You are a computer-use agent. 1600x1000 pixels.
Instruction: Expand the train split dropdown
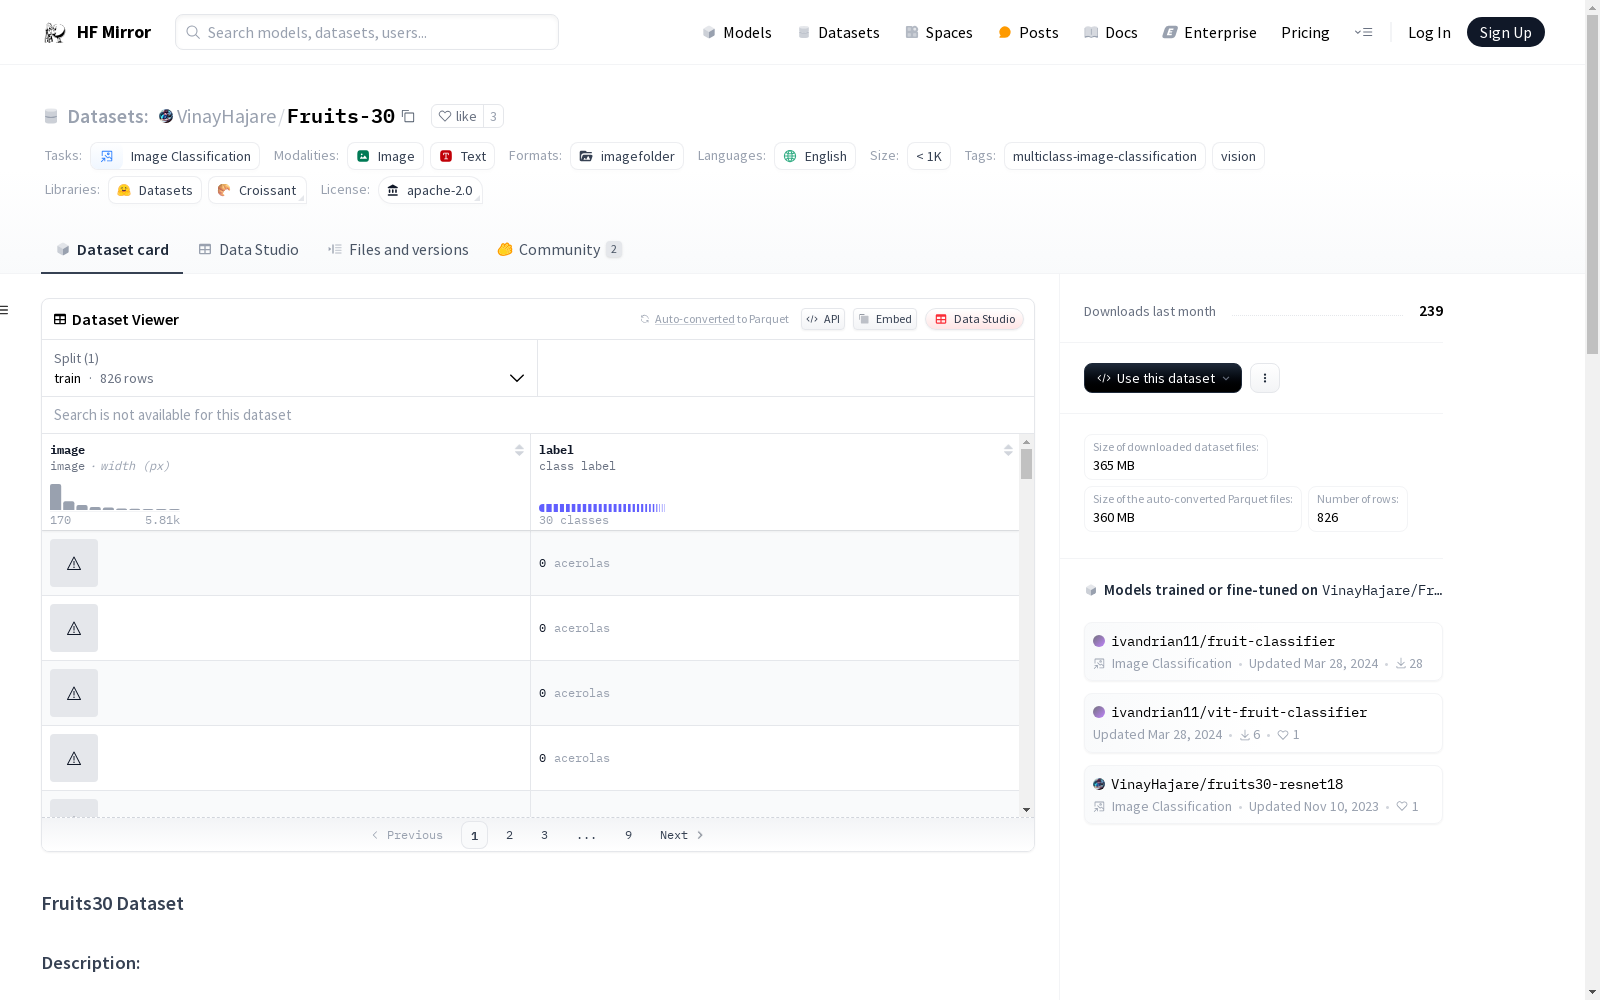(x=289, y=368)
